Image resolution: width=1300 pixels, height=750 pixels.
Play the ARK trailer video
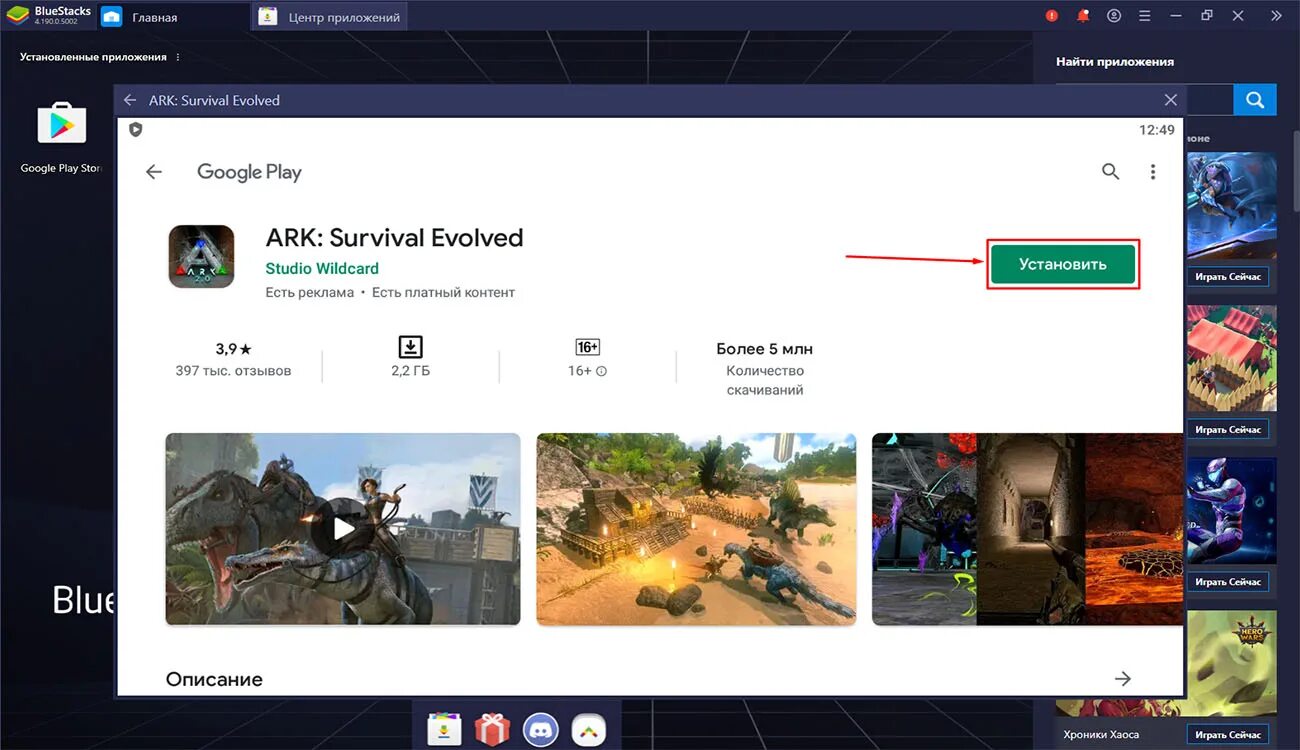pos(343,529)
